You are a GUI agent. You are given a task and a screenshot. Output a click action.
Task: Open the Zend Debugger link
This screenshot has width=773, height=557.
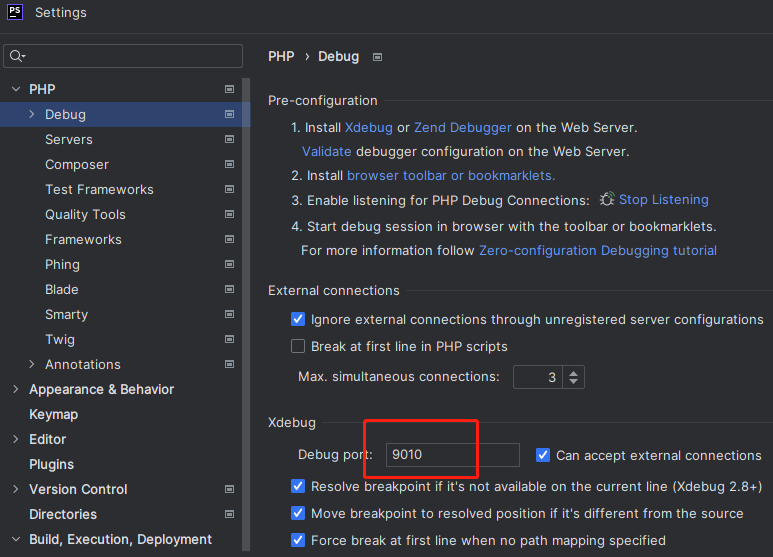463,128
